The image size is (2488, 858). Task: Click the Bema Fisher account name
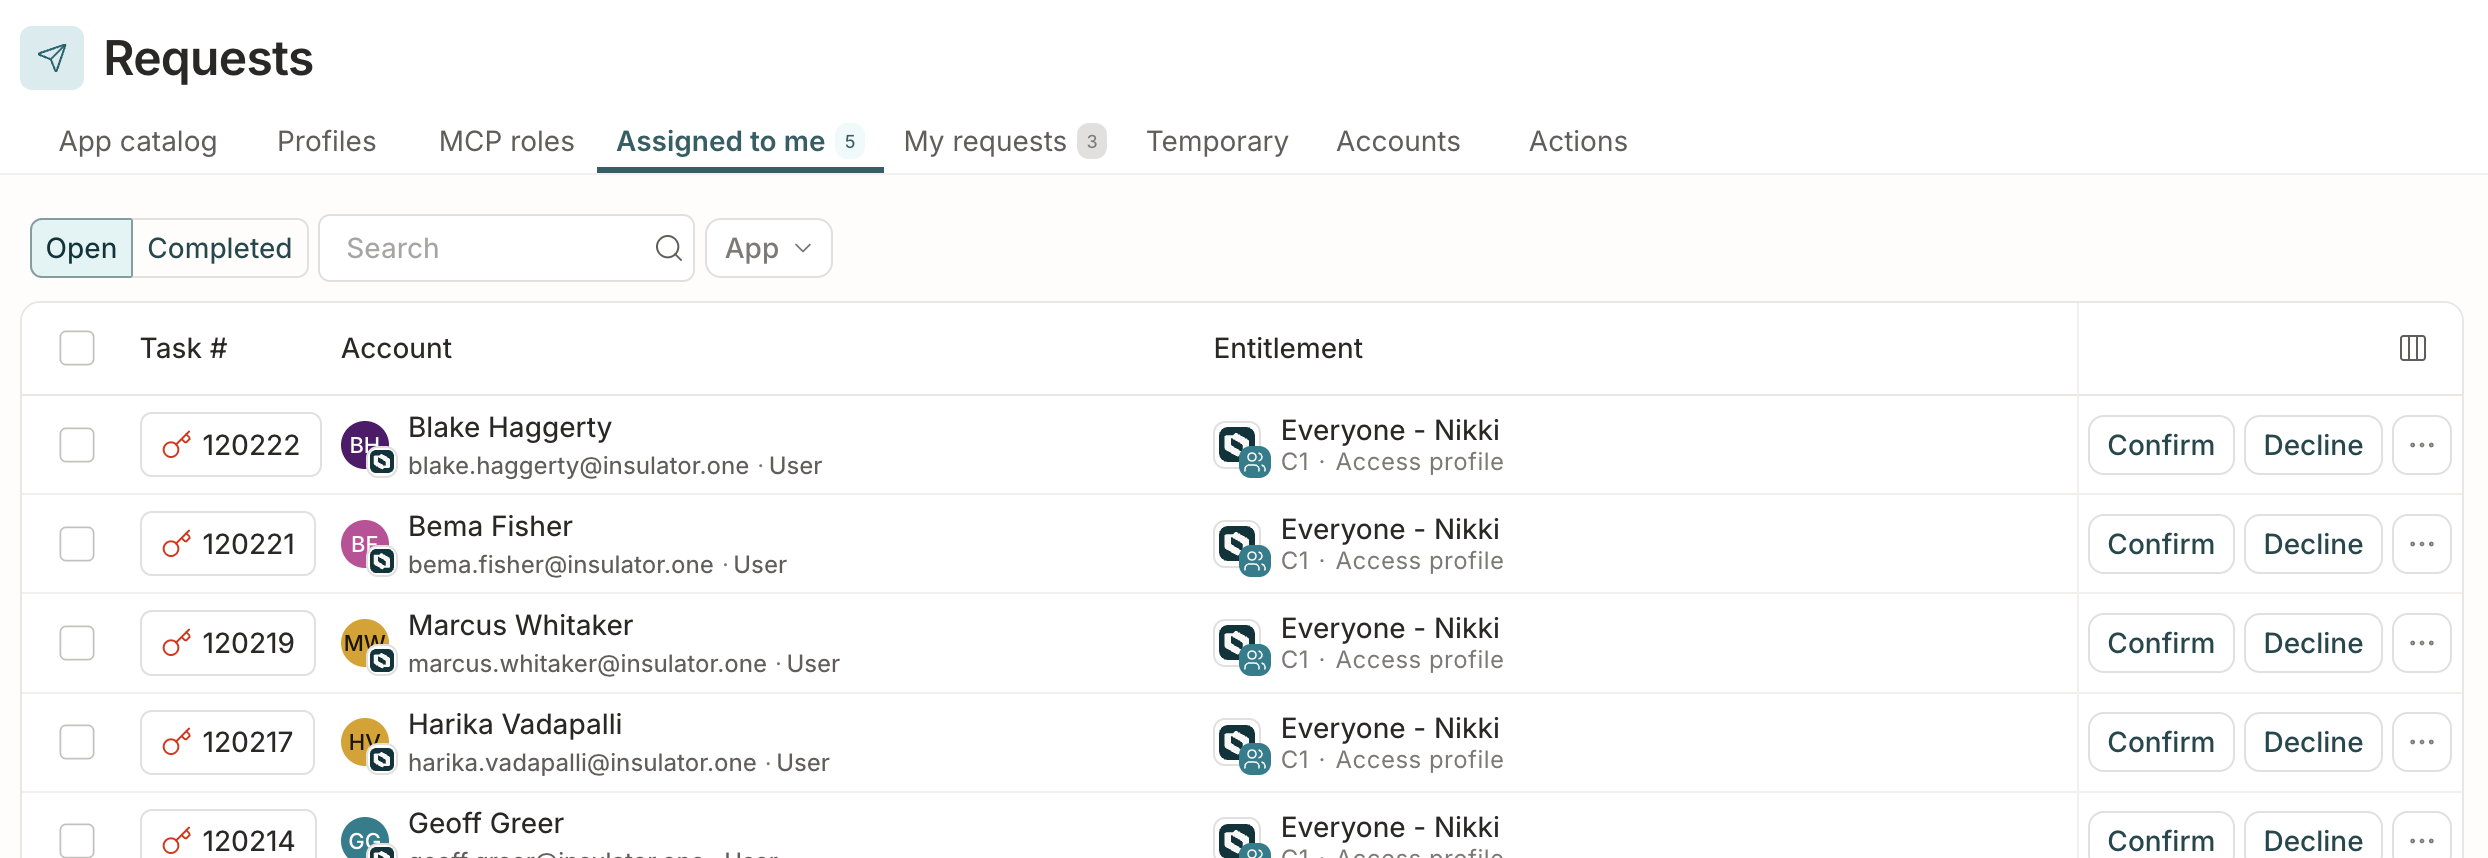(490, 526)
